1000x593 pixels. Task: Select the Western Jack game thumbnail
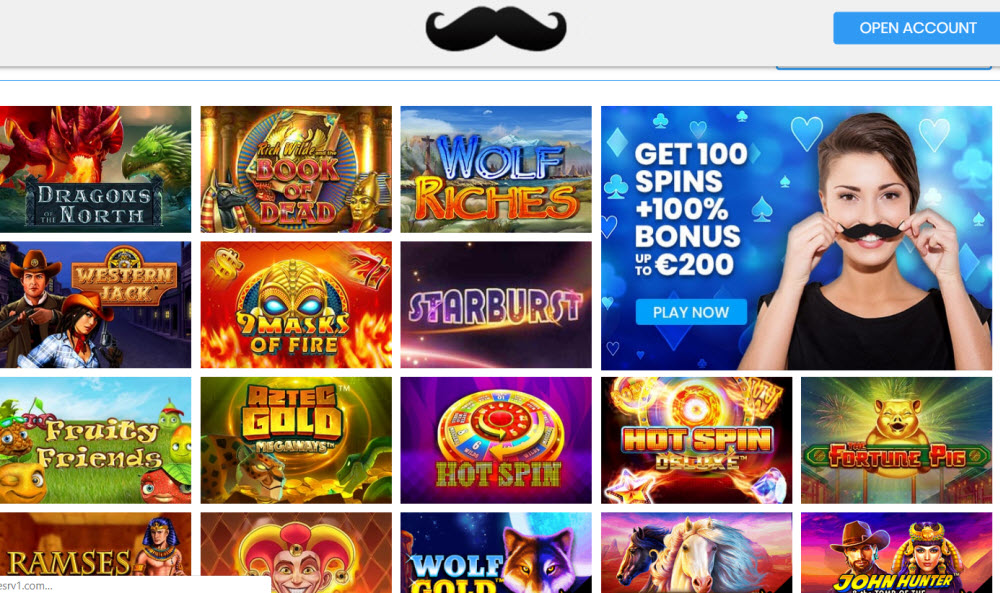click(x=95, y=304)
